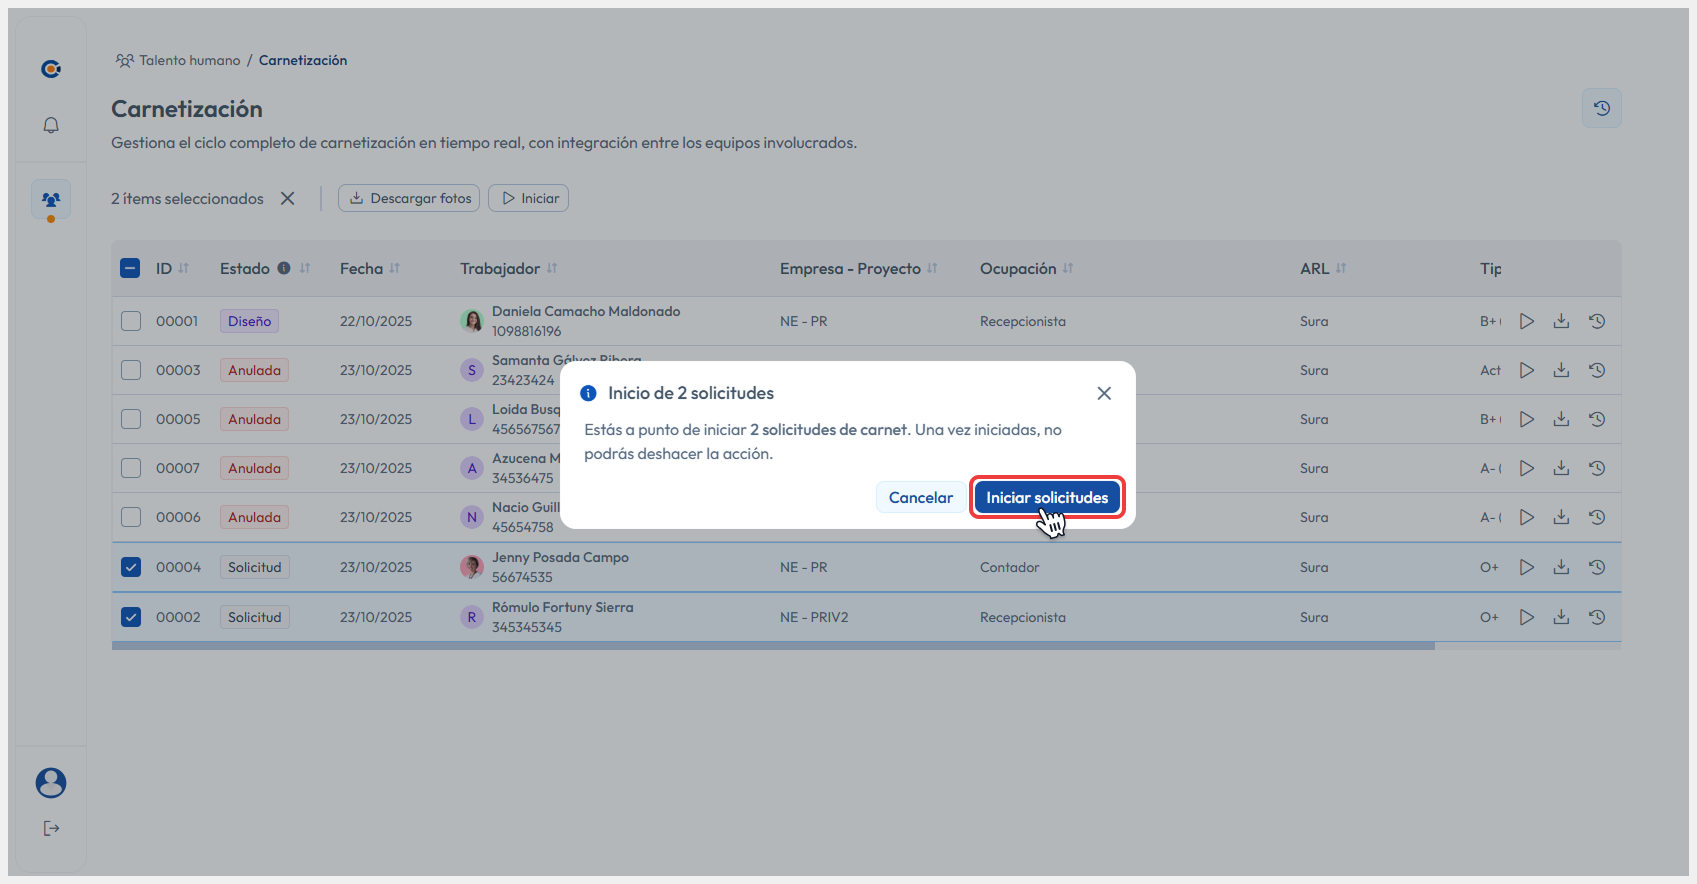Start request 00003 with its play icon
Image resolution: width=1697 pixels, height=884 pixels.
click(x=1527, y=370)
